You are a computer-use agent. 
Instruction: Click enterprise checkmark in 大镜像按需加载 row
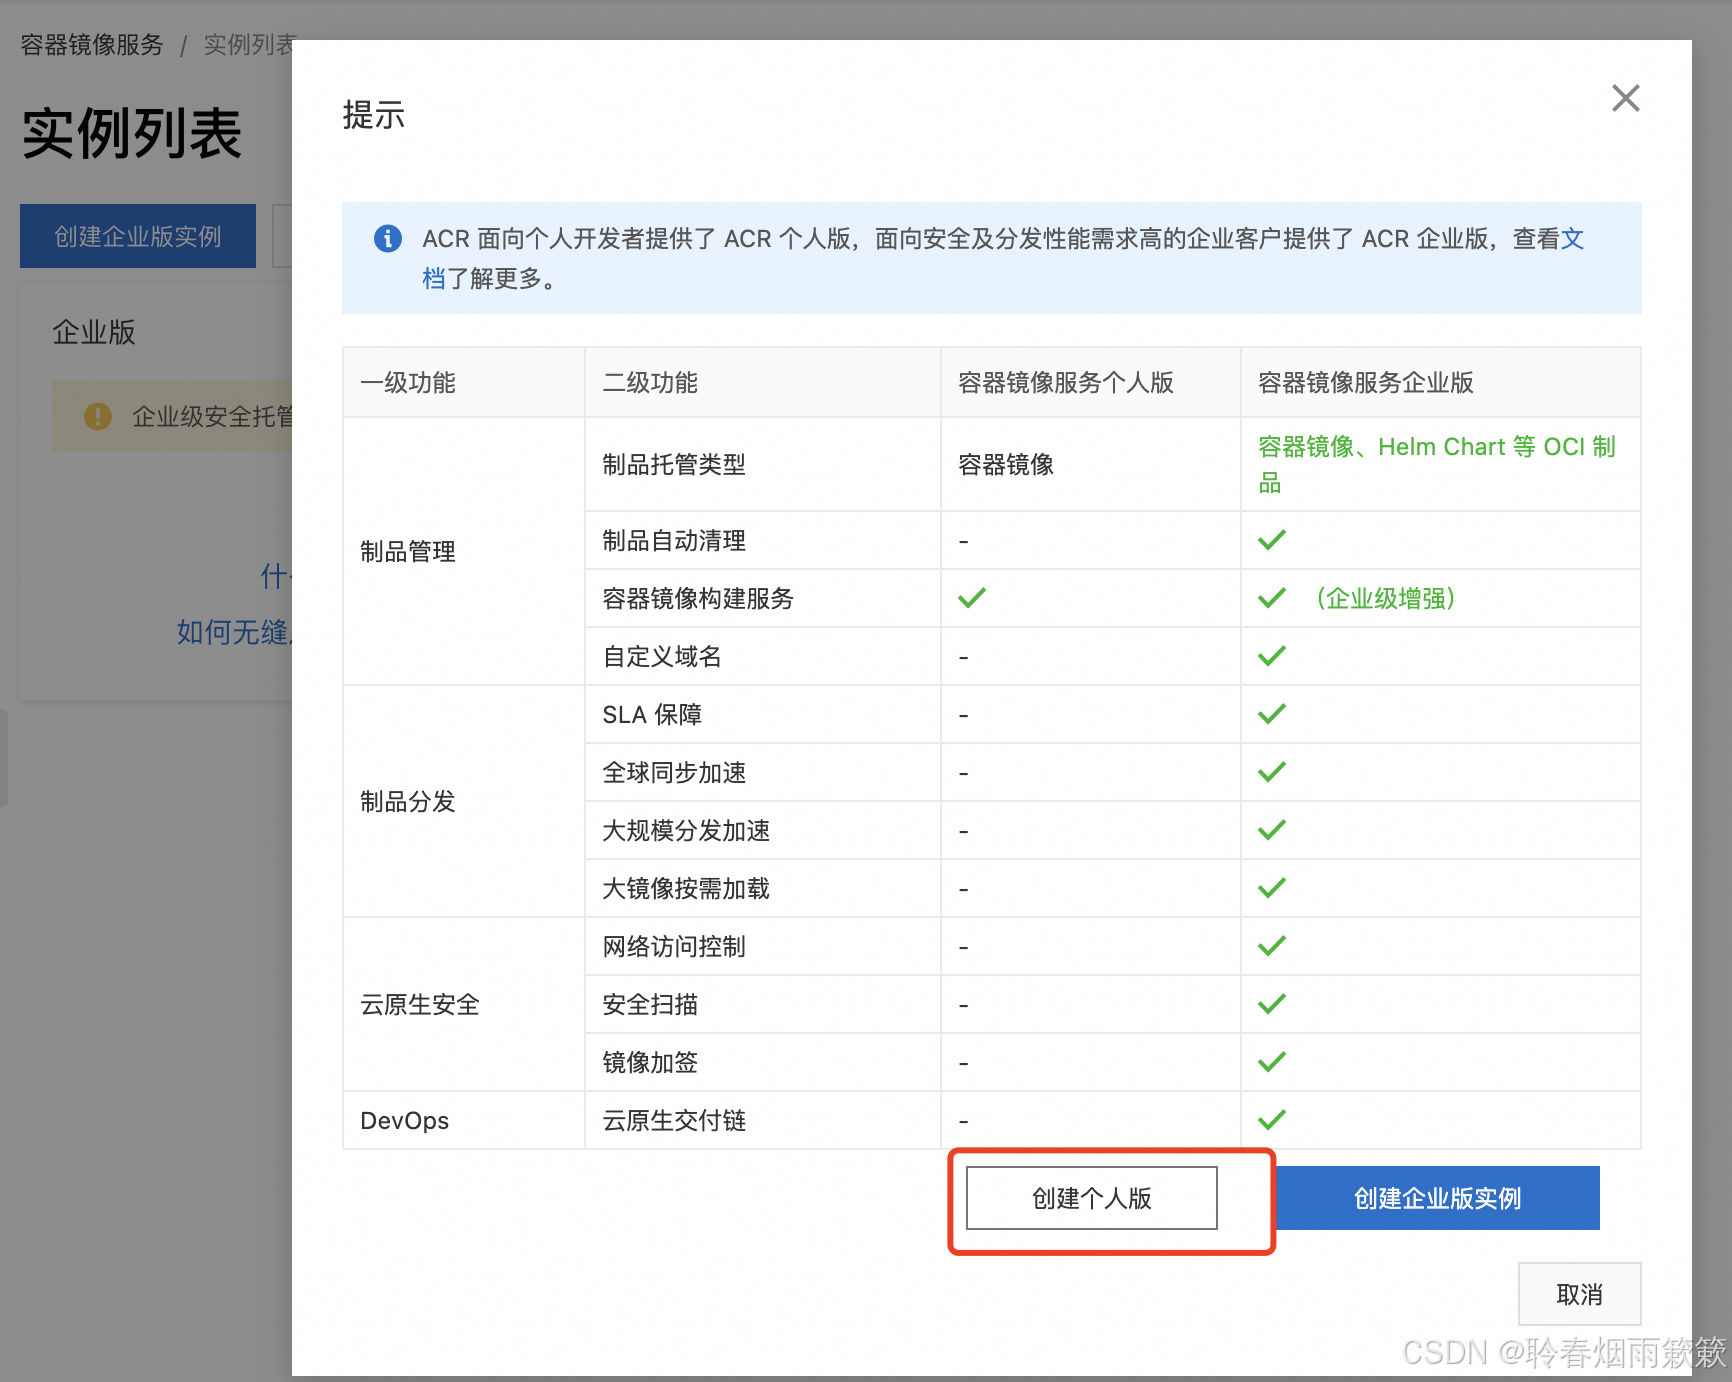(x=1272, y=888)
